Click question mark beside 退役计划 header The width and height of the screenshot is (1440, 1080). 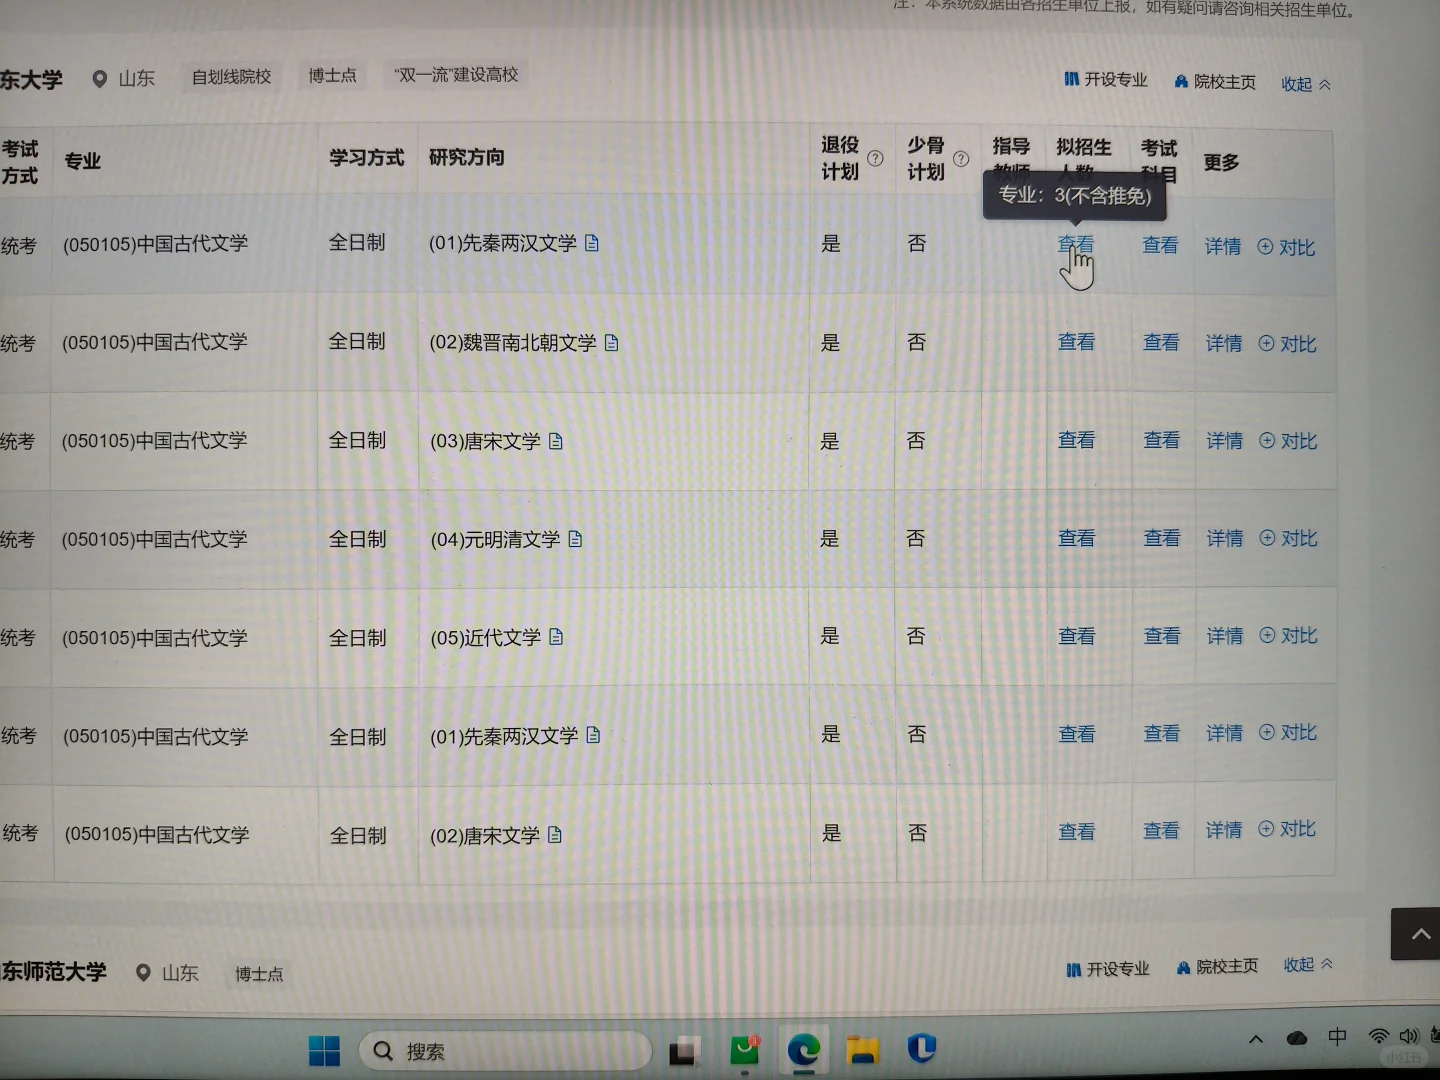pos(875,158)
